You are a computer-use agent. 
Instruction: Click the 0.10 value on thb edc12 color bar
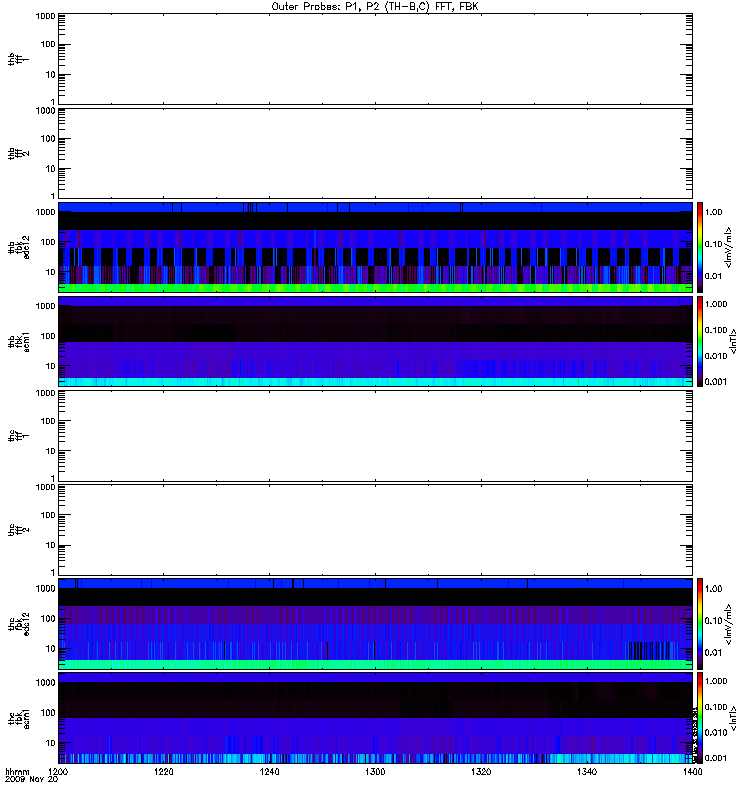click(713, 244)
